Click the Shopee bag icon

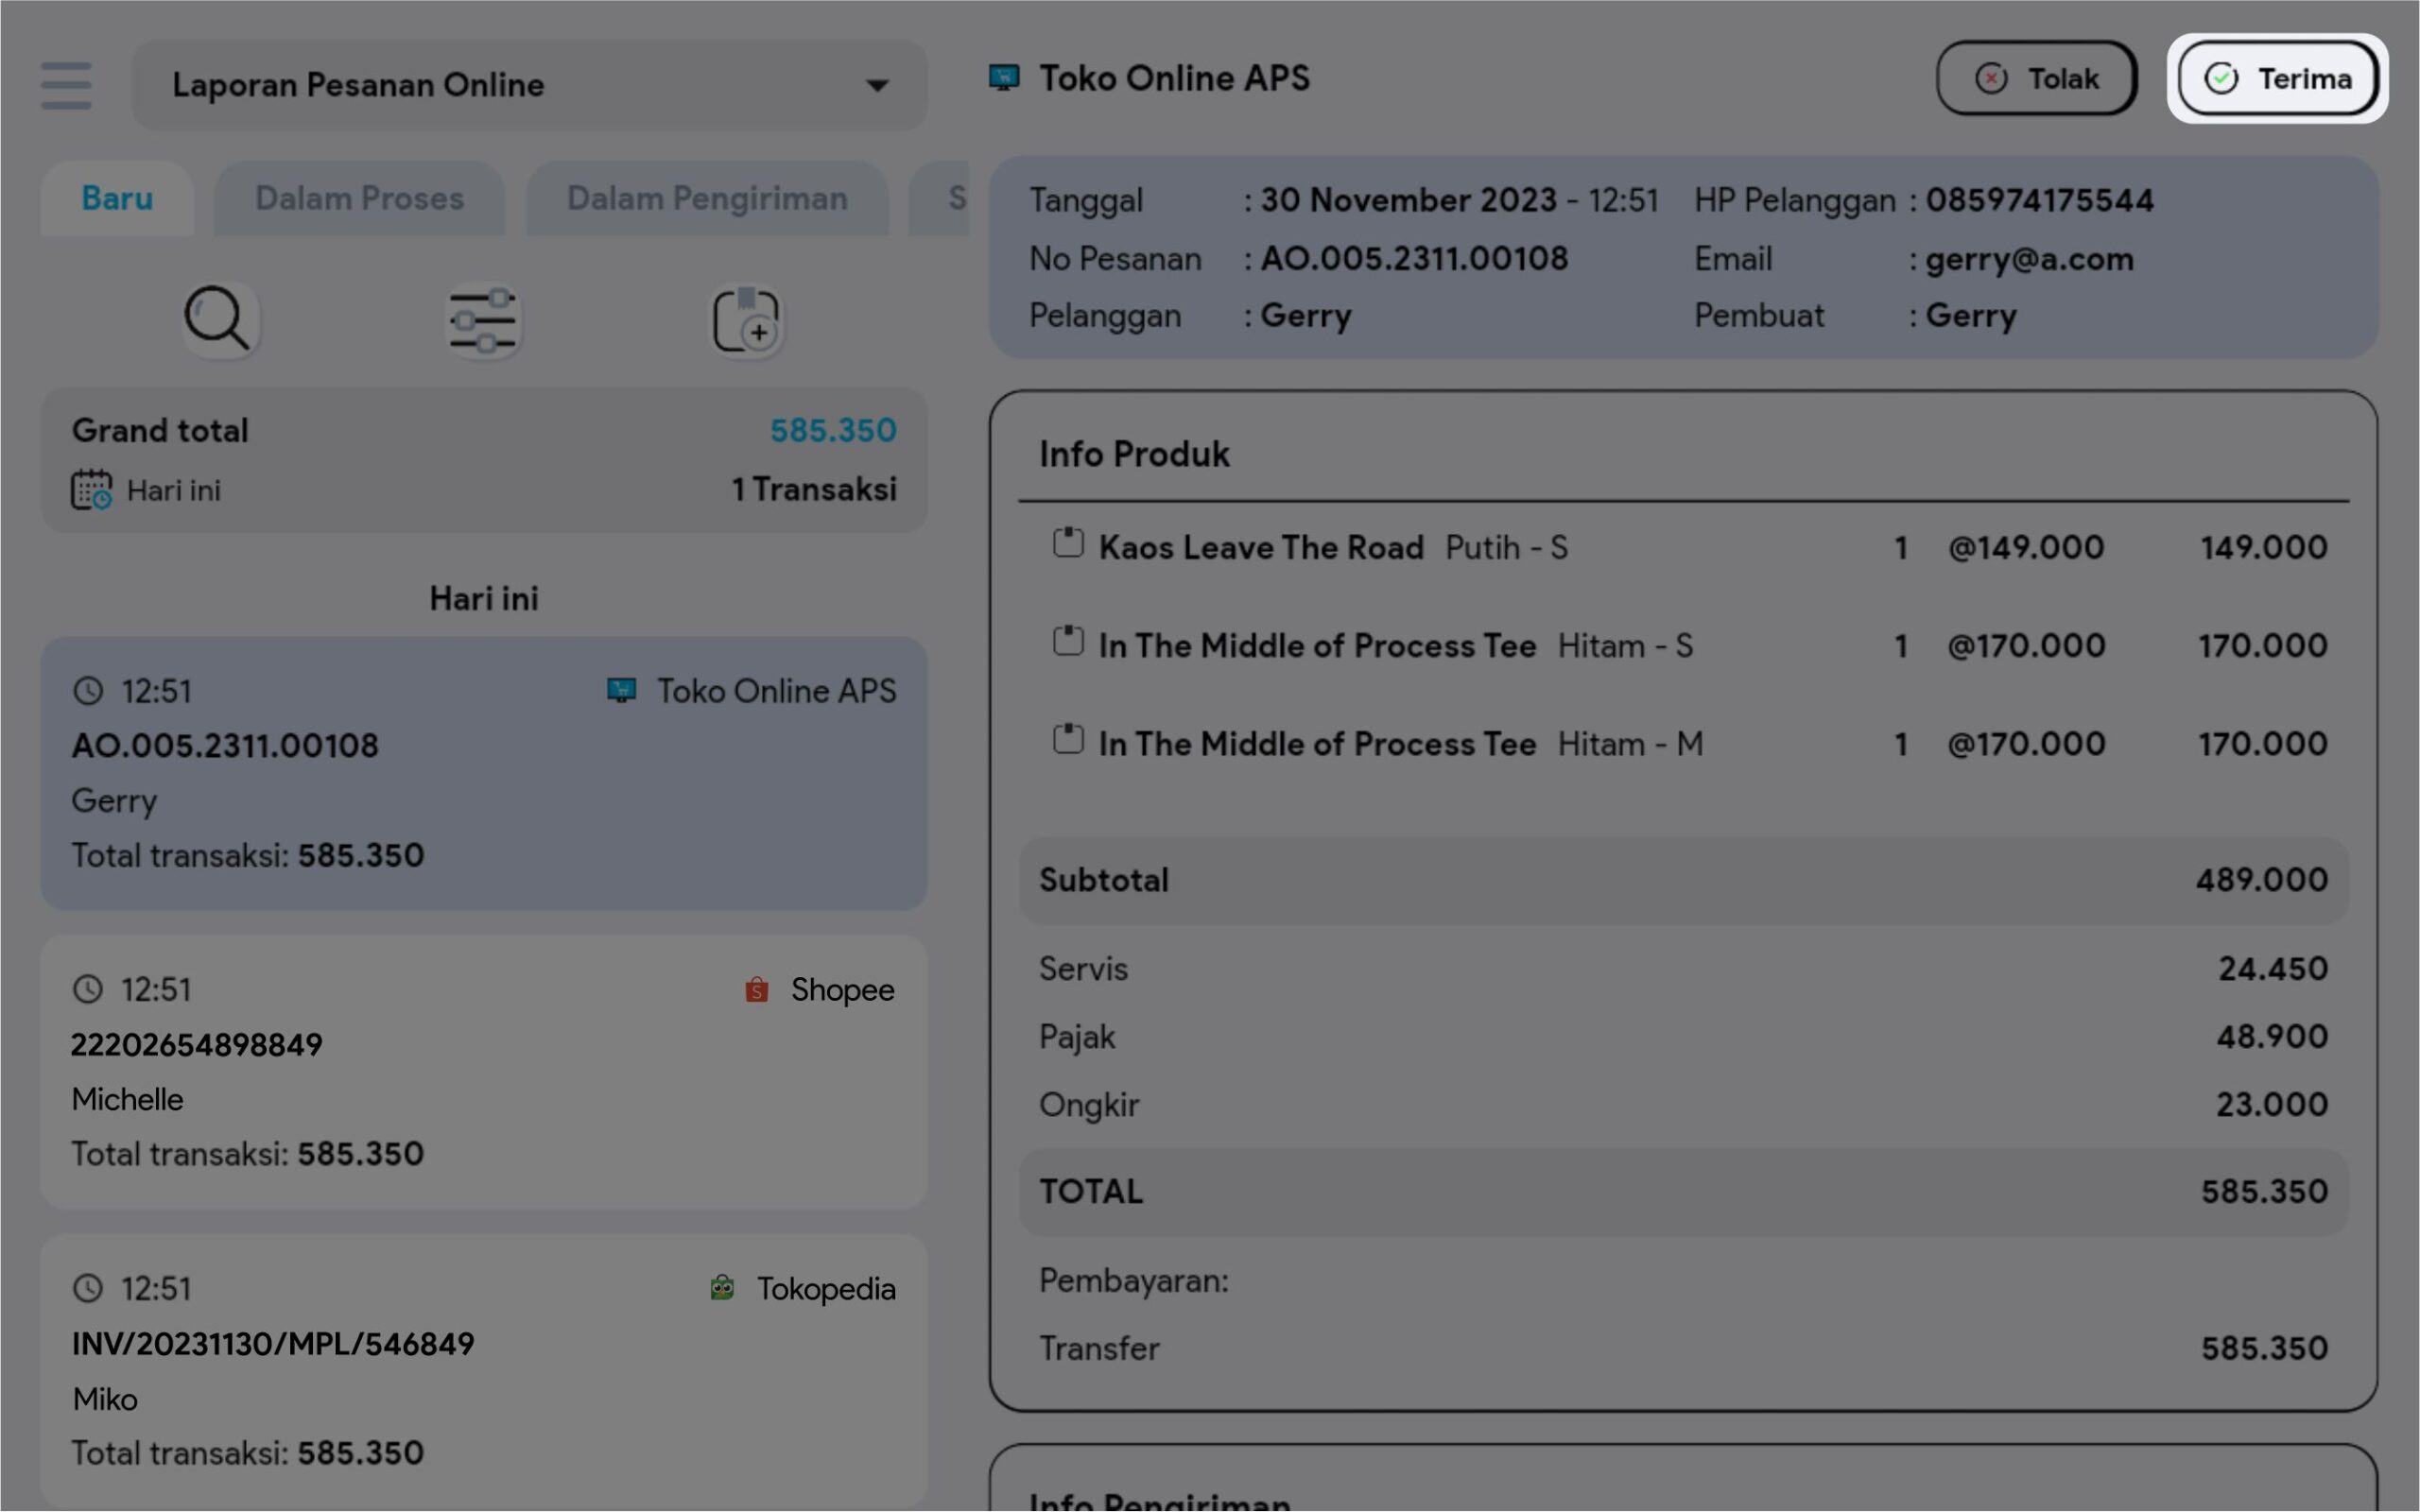click(x=757, y=990)
